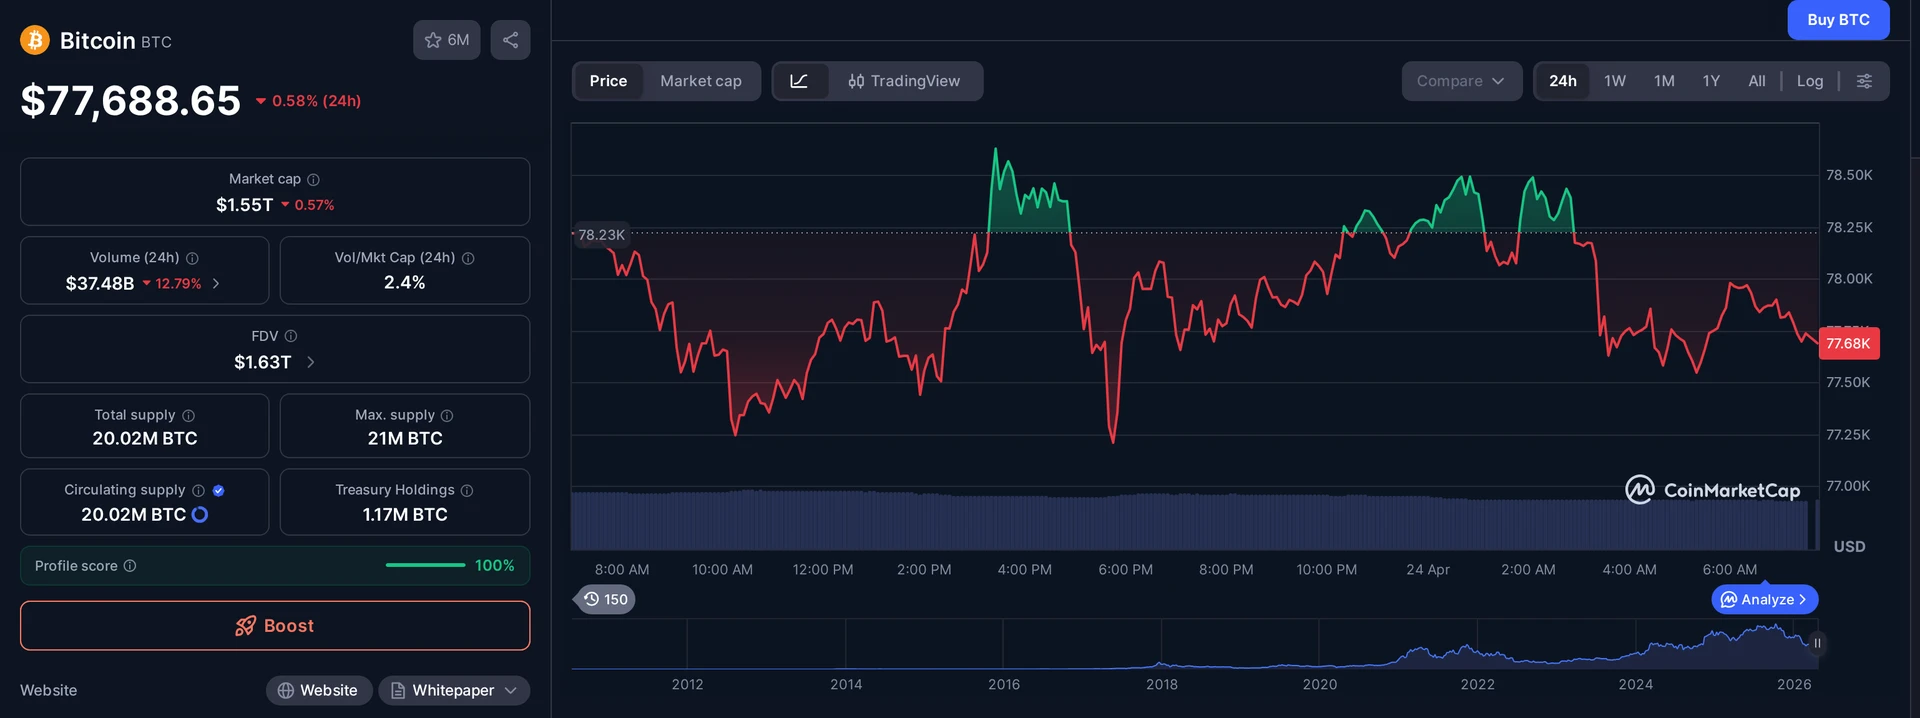Click the 77.68K current price label

click(x=1849, y=343)
